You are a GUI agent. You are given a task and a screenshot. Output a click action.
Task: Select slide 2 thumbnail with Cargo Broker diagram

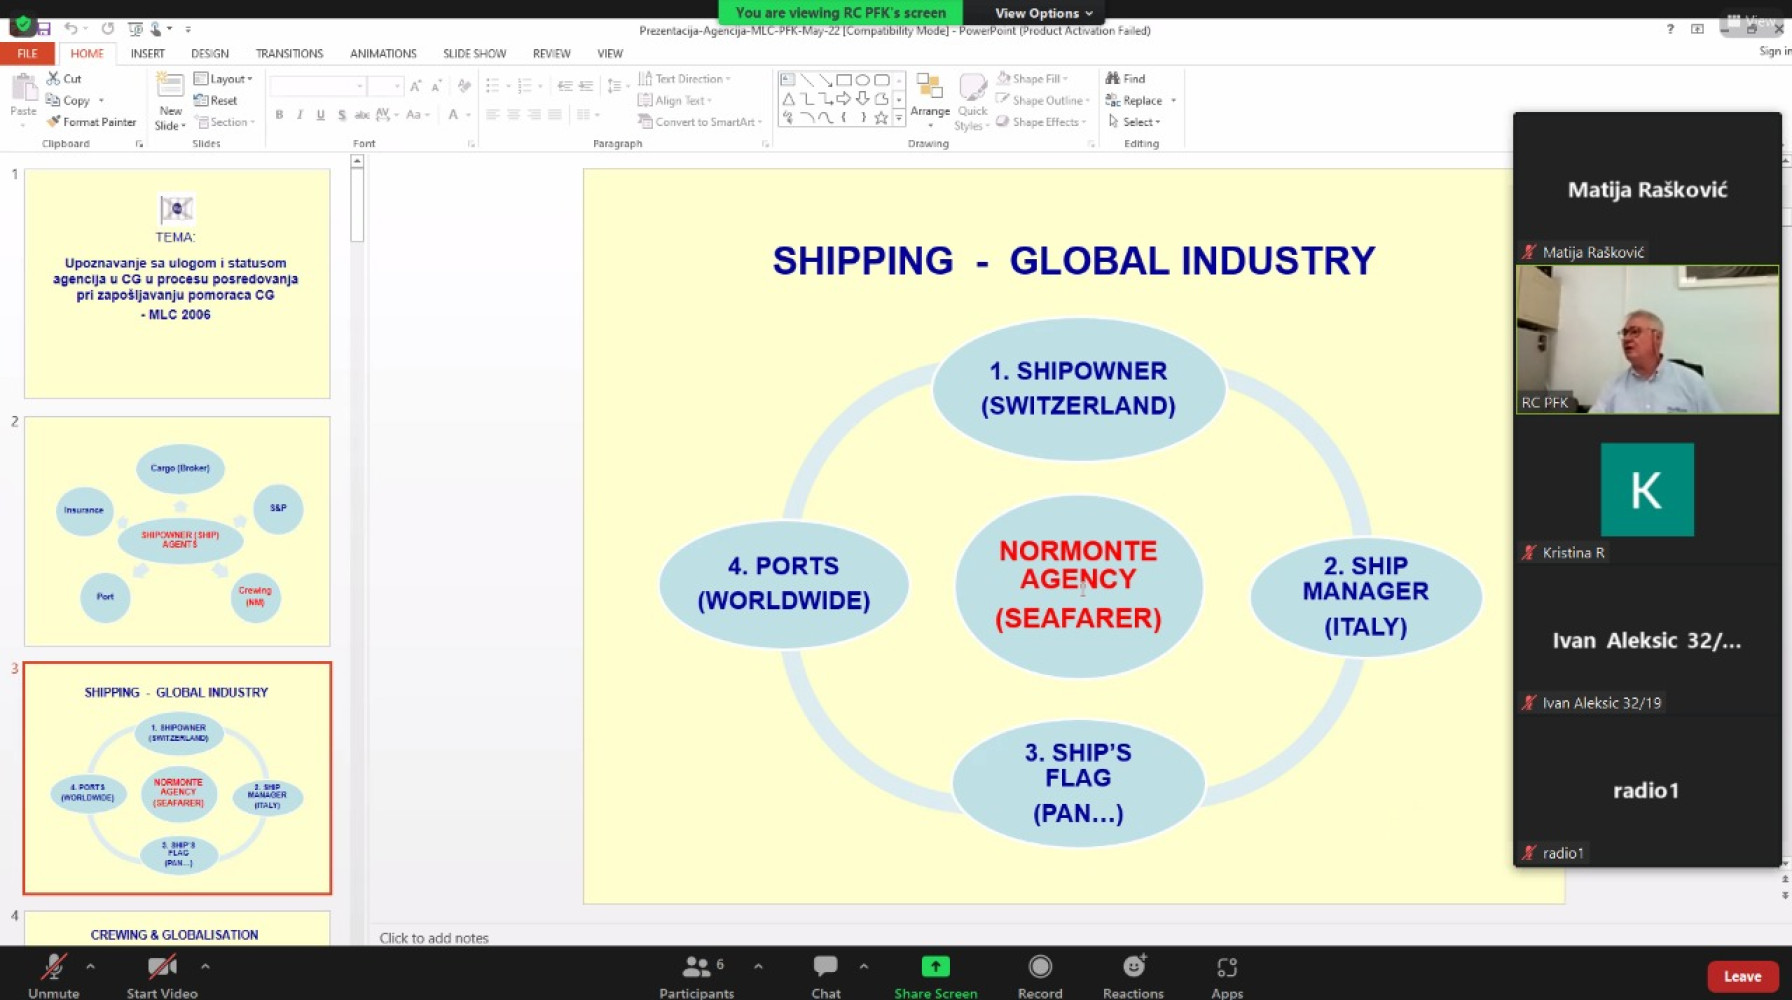[177, 531]
